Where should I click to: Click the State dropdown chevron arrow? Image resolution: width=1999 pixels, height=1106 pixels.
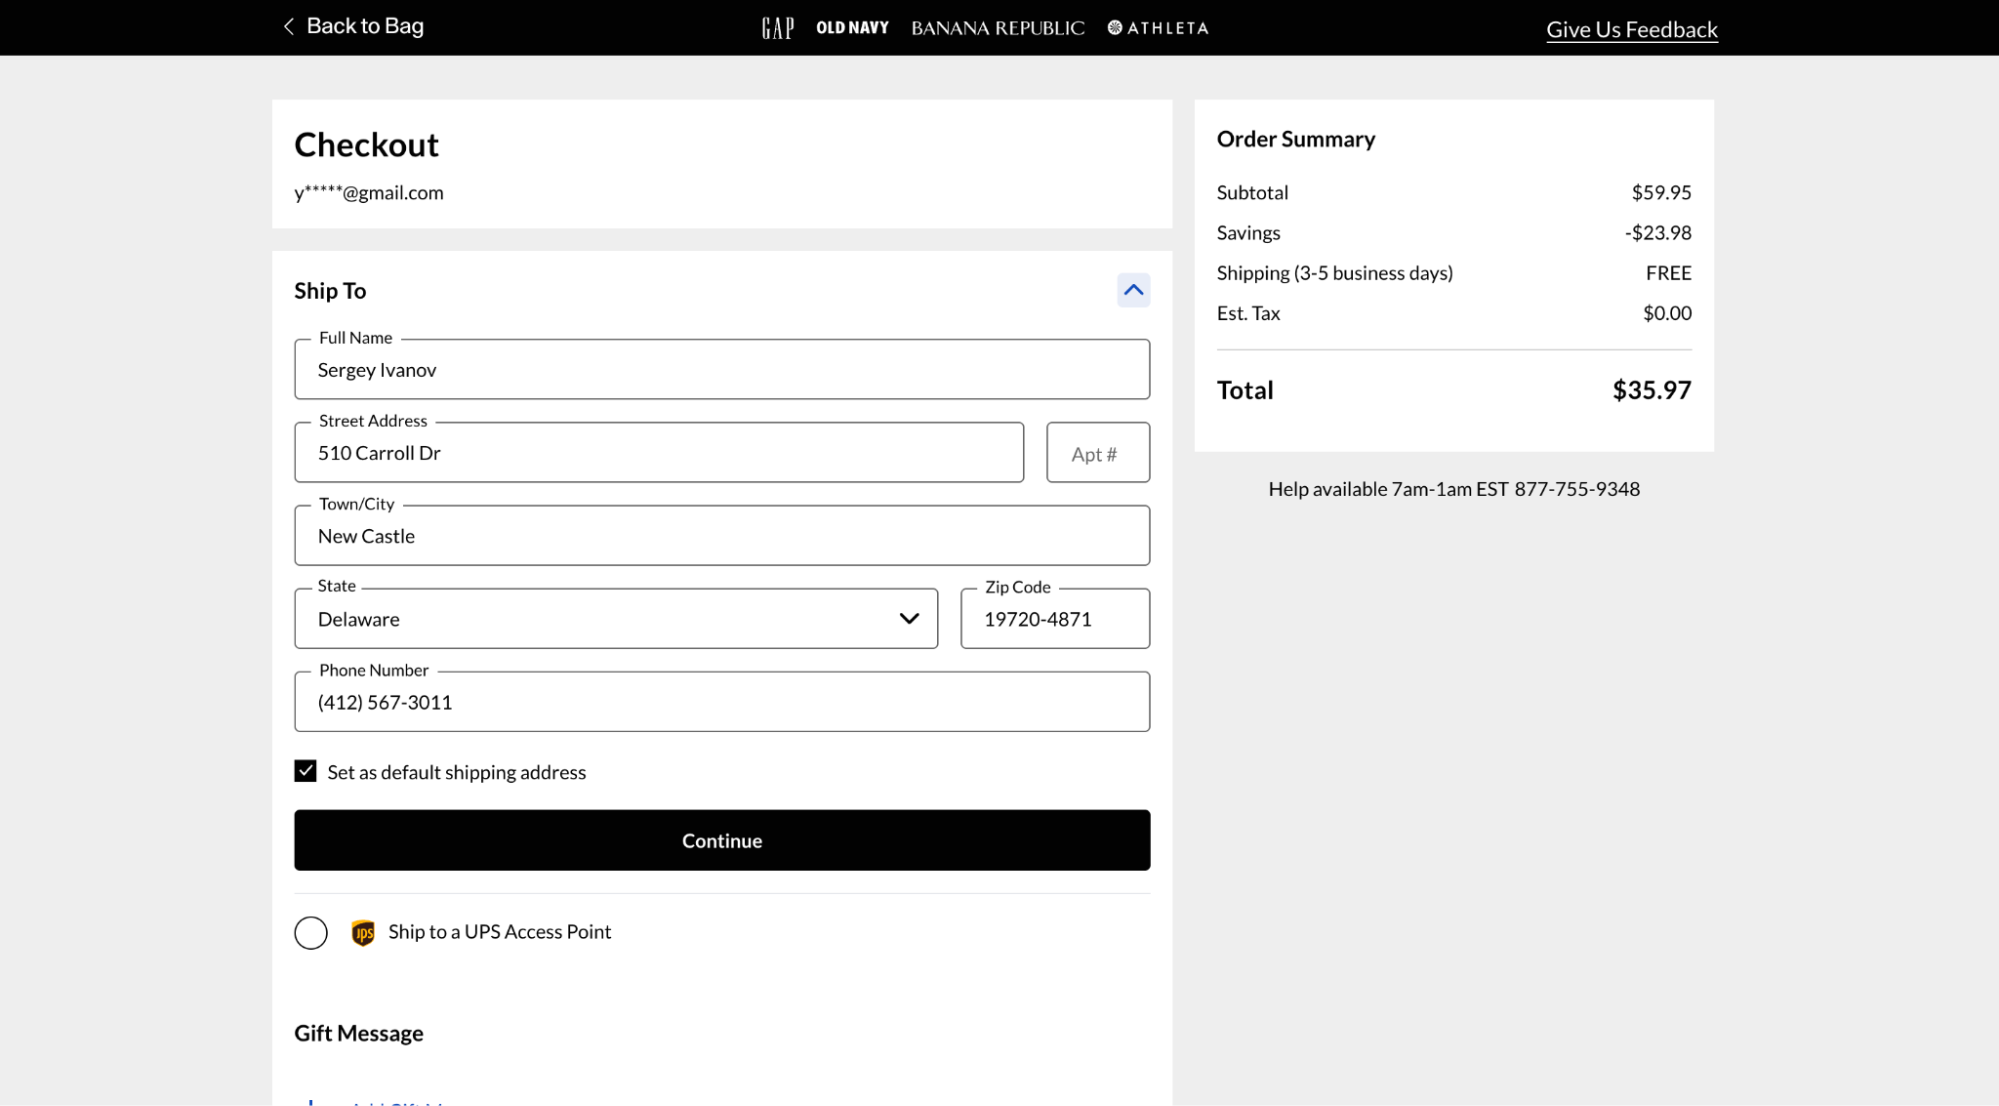tap(908, 619)
